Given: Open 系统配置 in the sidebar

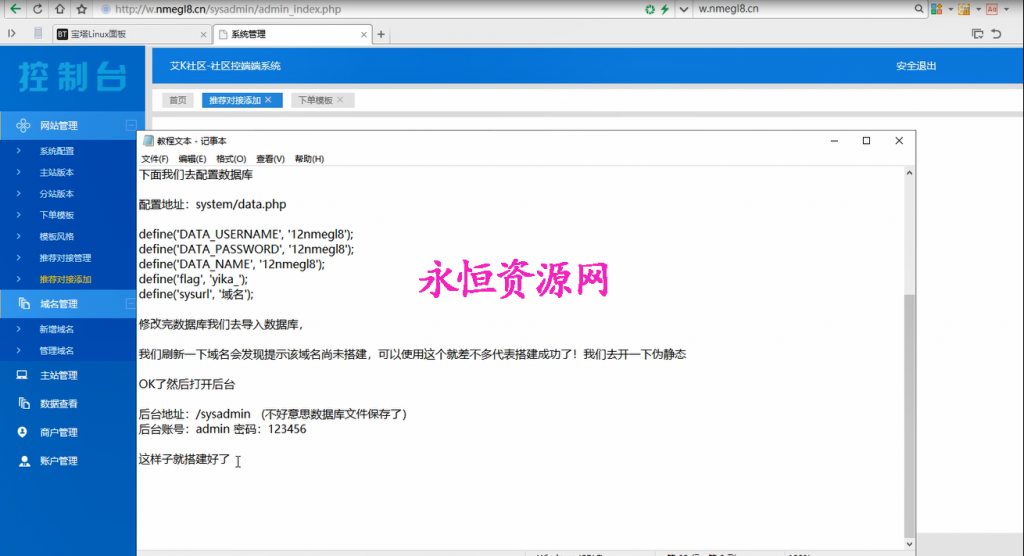Looking at the screenshot, I should (x=57, y=152).
